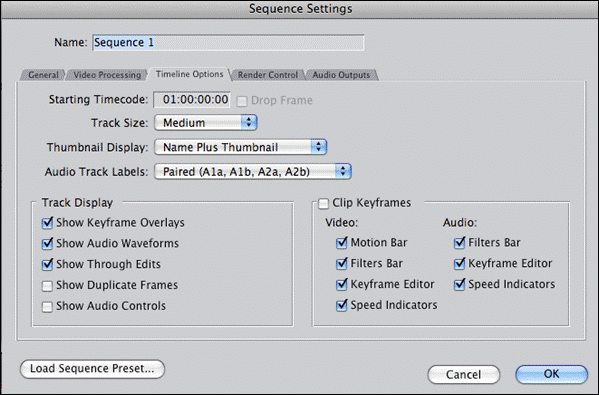Enable the Clip Keyframes checkbox

(323, 204)
